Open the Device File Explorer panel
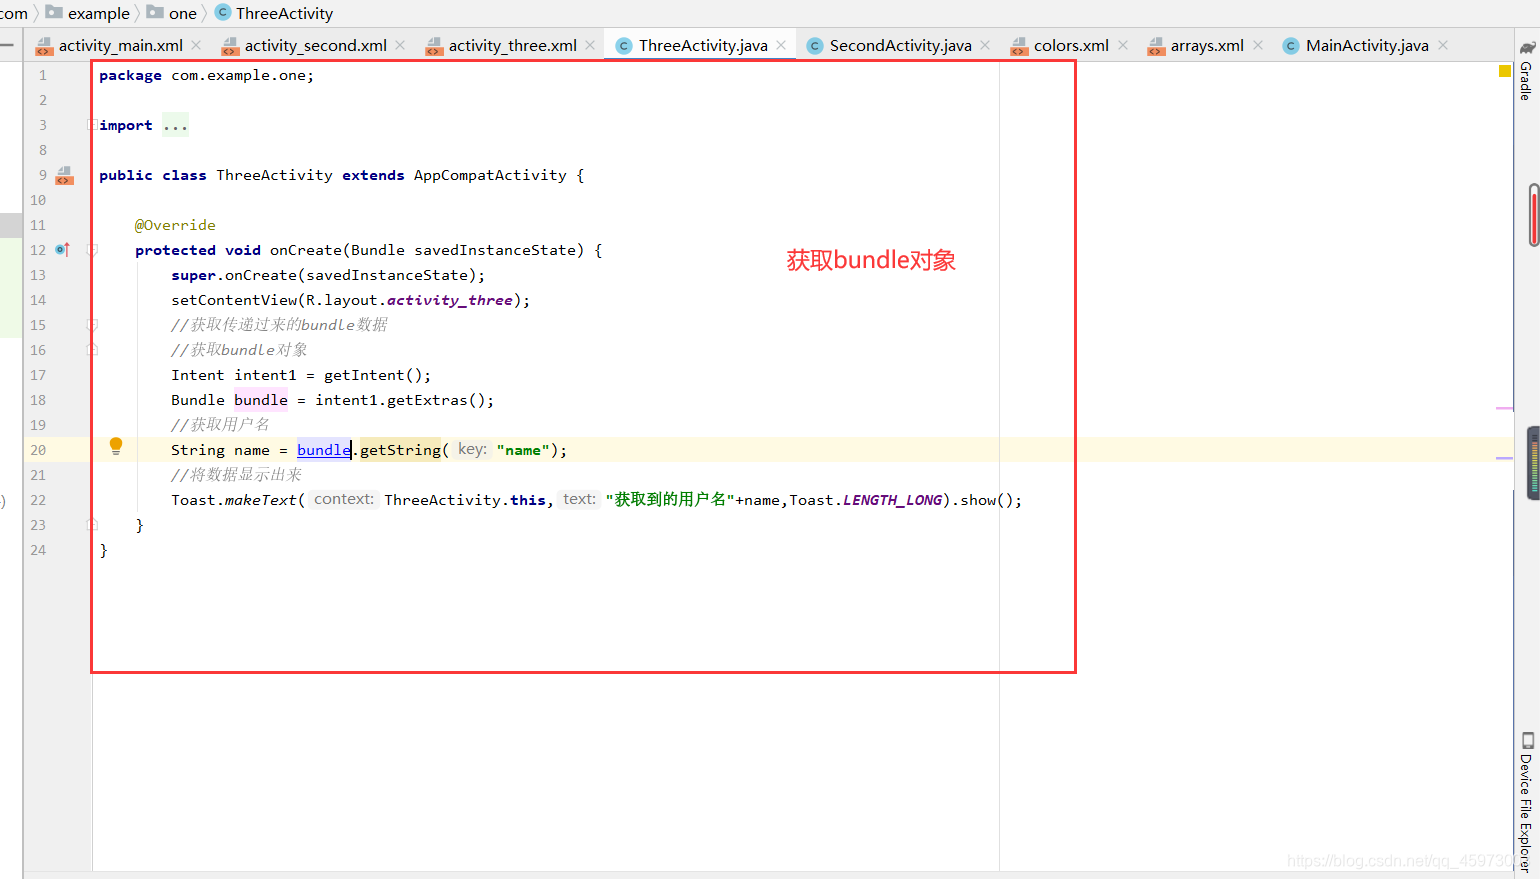Image resolution: width=1540 pixels, height=879 pixels. pyautogui.click(x=1526, y=802)
